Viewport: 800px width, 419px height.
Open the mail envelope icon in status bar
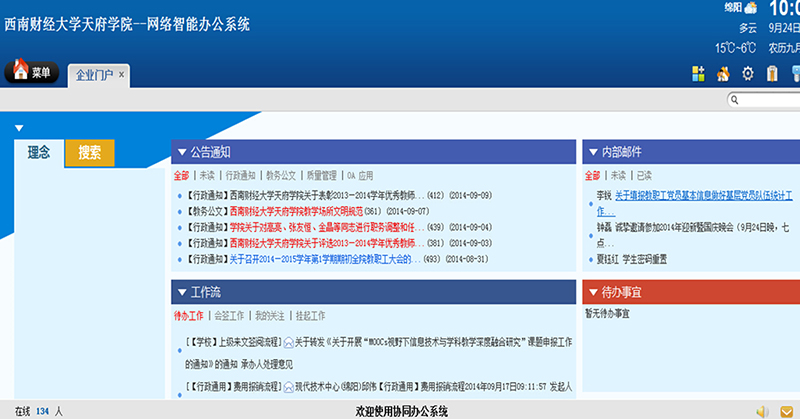(x=785, y=411)
